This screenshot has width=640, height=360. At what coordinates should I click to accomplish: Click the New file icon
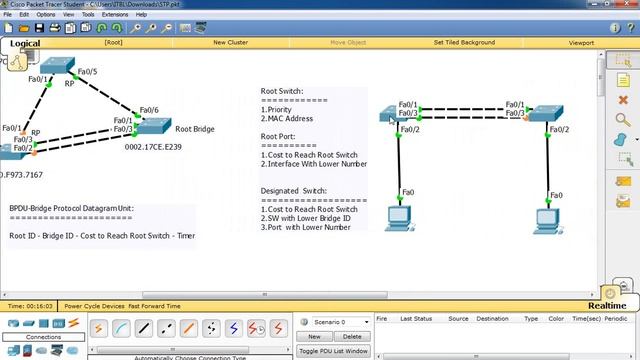tap(8, 28)
